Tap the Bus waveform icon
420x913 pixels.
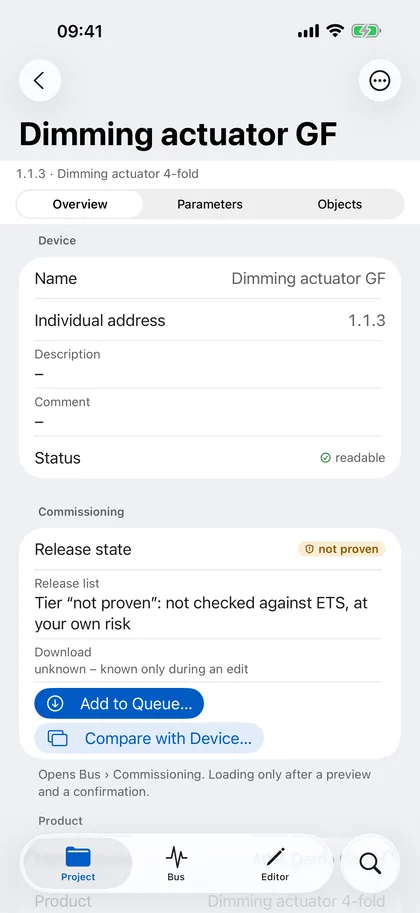176,857
